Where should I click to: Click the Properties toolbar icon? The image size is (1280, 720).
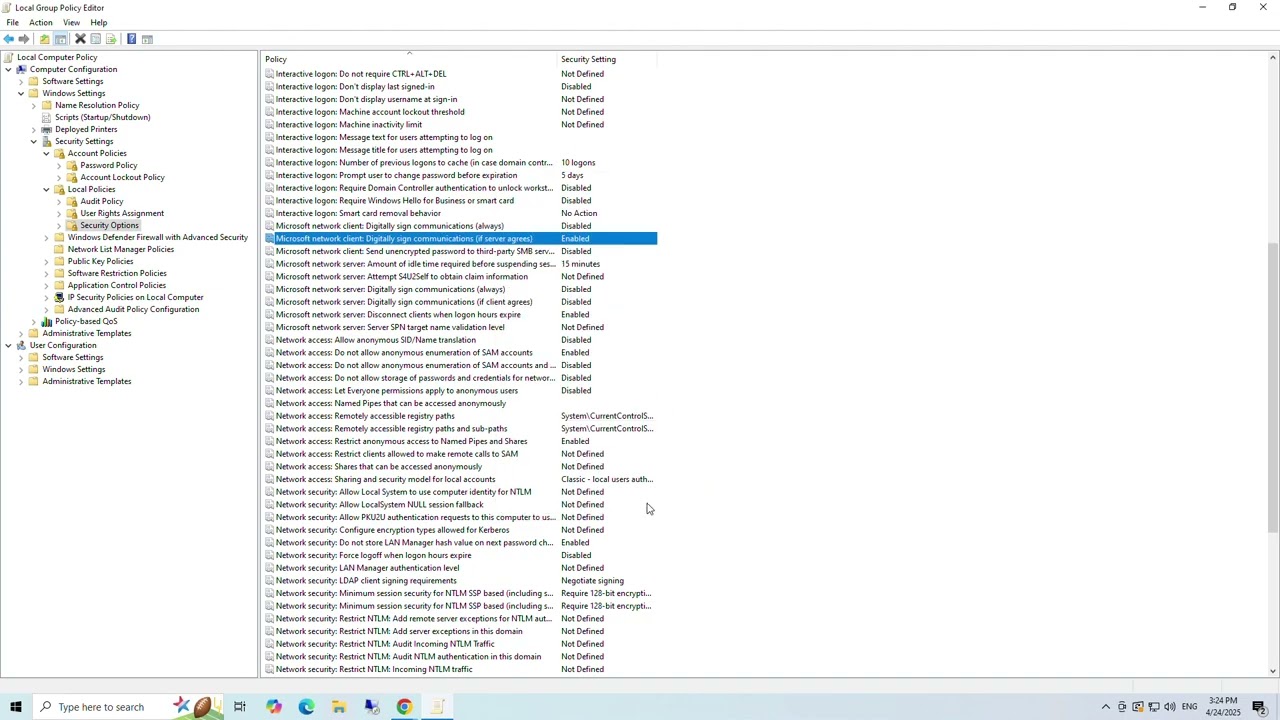[x=96, y=39]
